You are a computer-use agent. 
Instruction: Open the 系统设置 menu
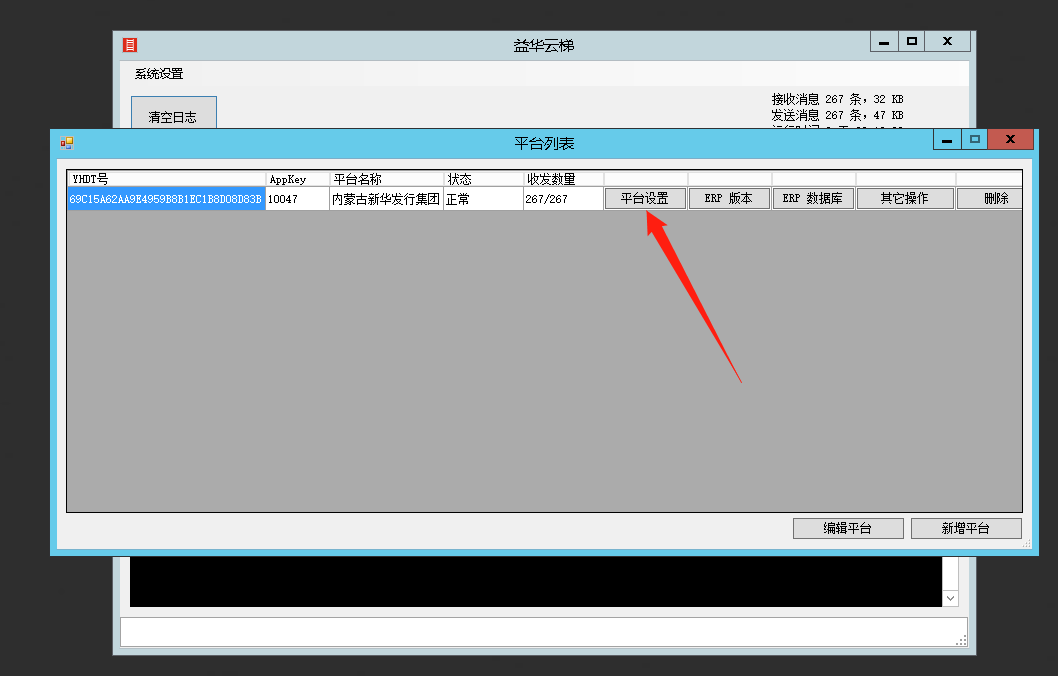coord(159,74)
